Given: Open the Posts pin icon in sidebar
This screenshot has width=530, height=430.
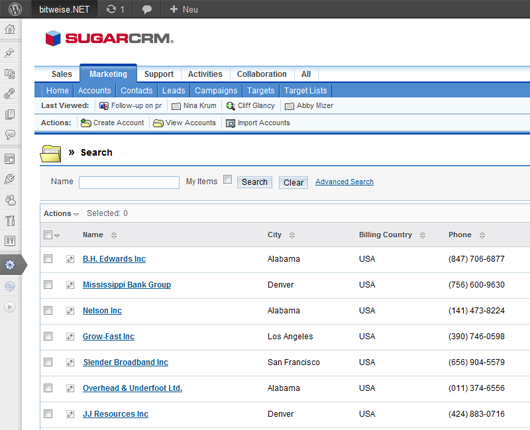Looking at the screenshot, I should (x=9, y=52).
